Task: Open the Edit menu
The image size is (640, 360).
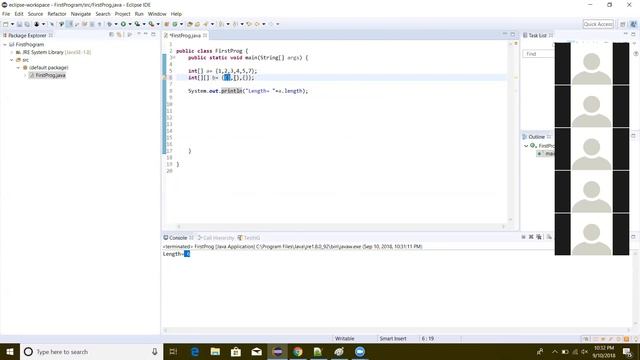Action: (19, 14)
